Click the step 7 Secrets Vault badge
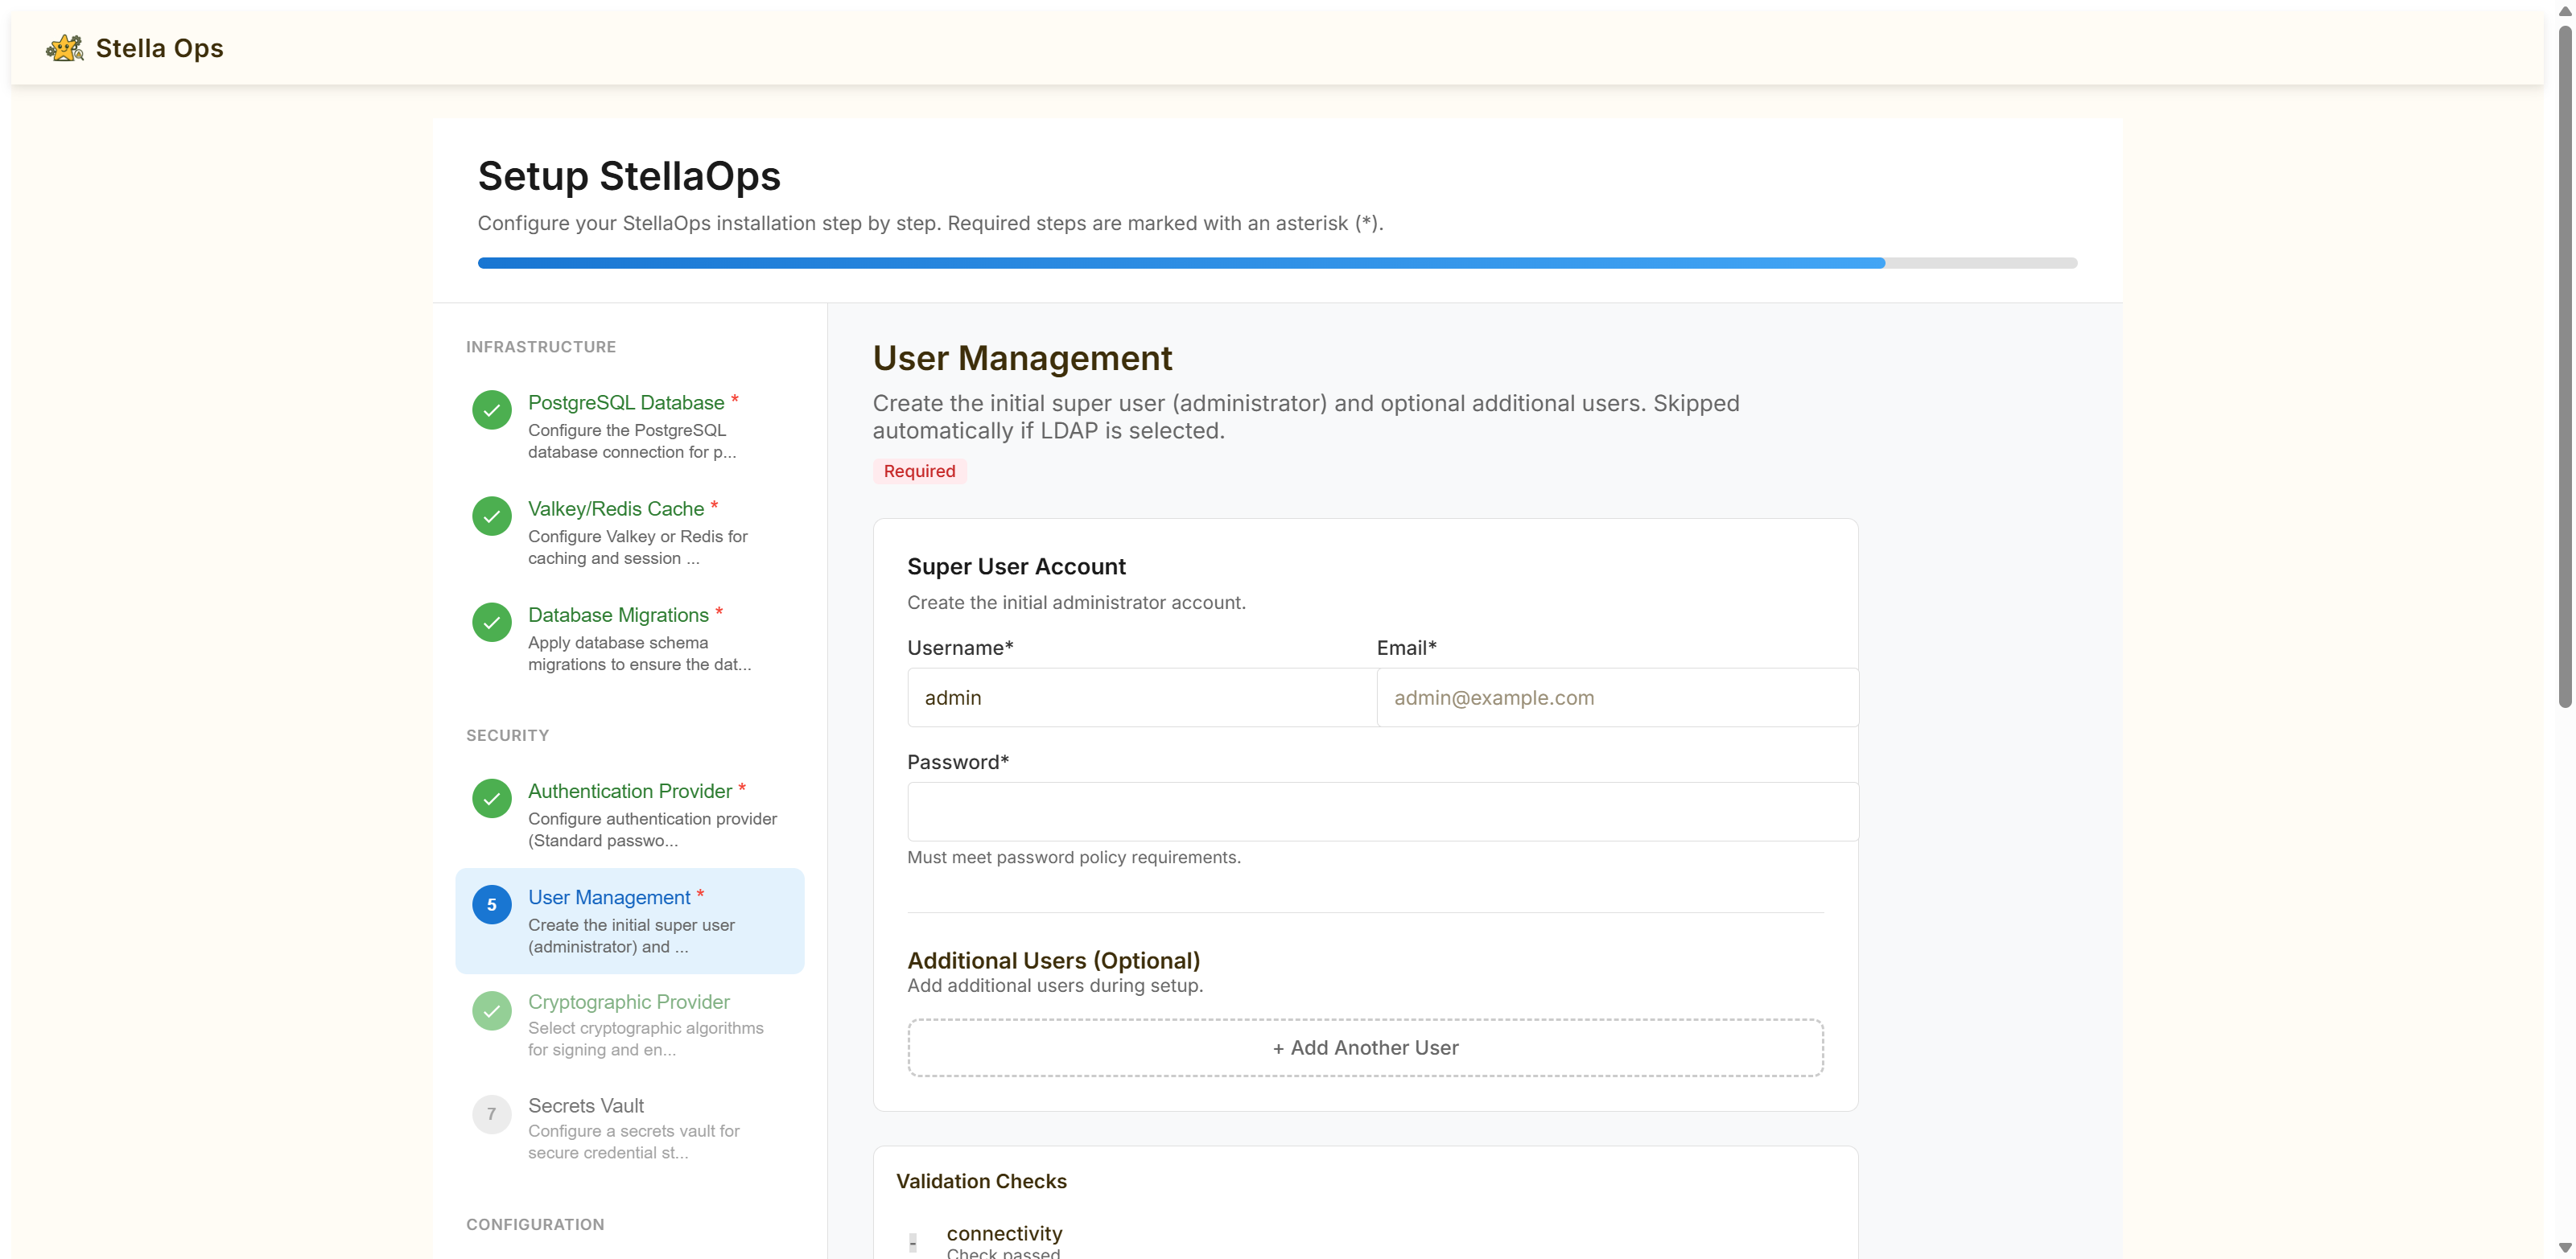Screen dimensions: 2576x1259 pyautogui.click(x=491, y=1114)
